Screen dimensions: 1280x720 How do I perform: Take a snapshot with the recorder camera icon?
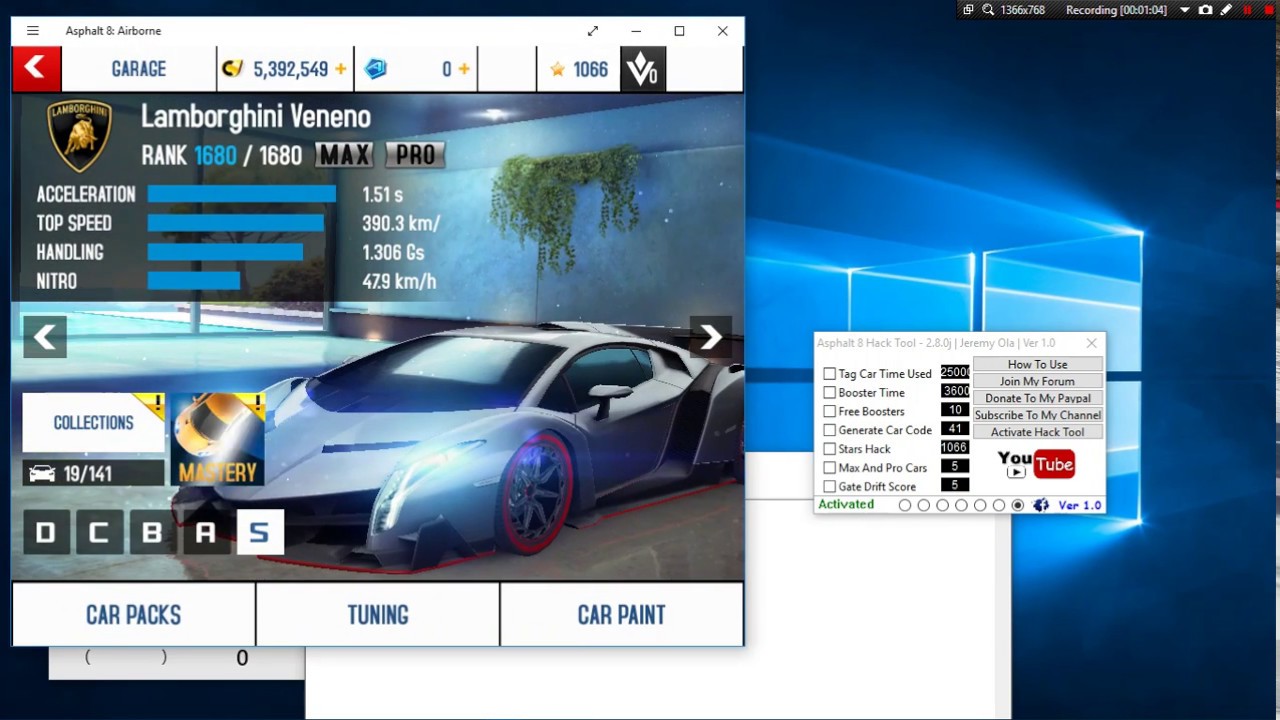(1205, 10)
